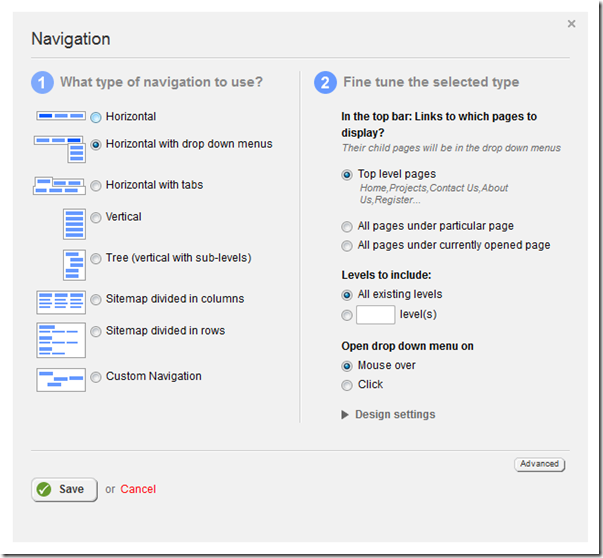Set drop down menu to open on Click
The image size is (603, 558).
pyautogui.click(x=347, y=385)
